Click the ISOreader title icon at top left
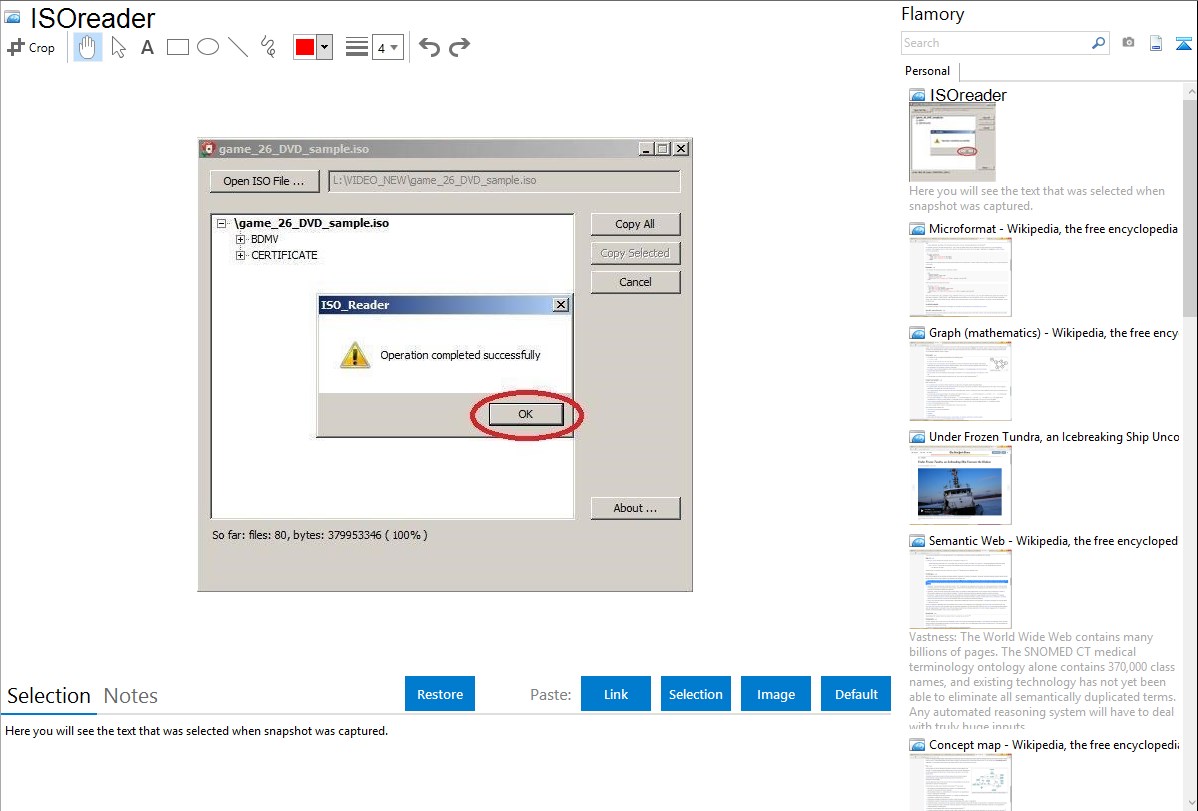This screenshot has width=1198, height=811. point(12,17)
